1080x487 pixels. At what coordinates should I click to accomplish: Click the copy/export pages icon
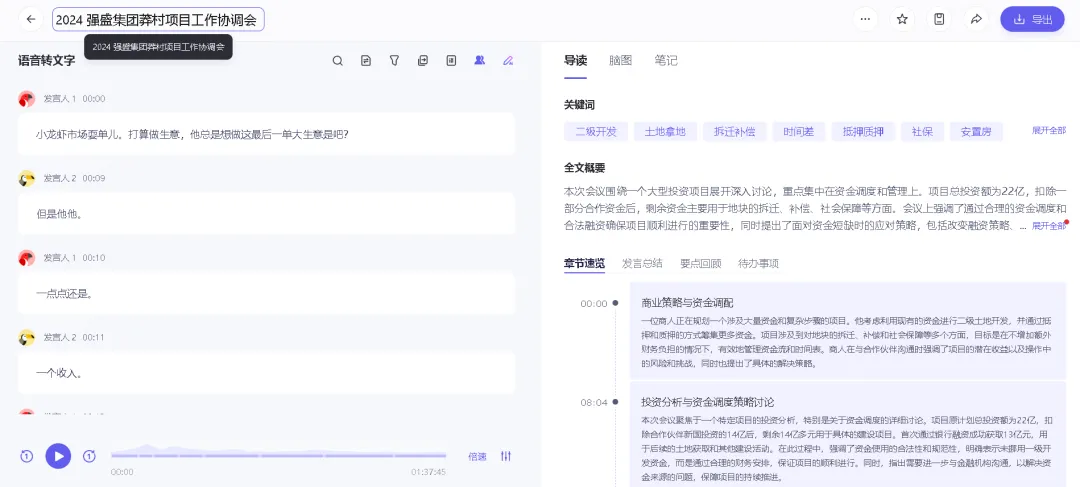point(423,61)
